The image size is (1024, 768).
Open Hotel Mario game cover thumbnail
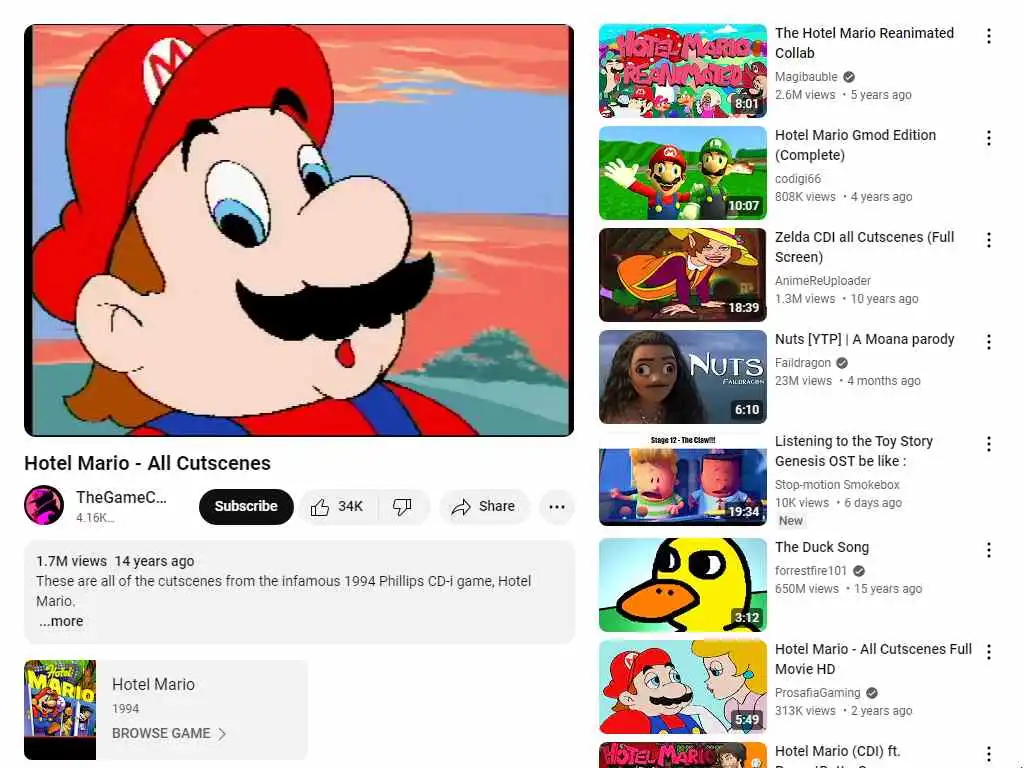click(x=60, y=709)
